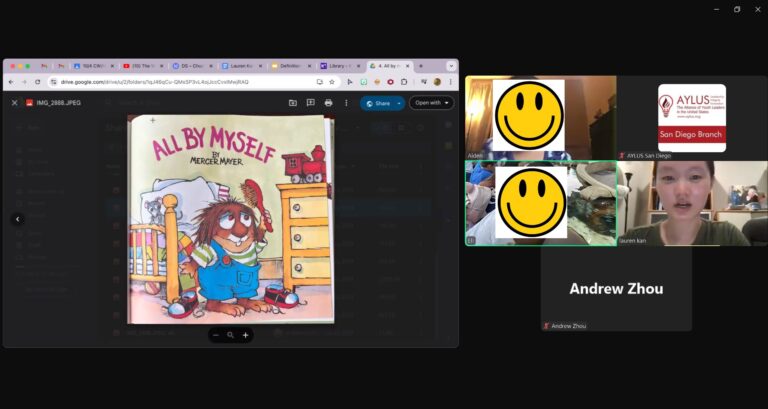Switch to the first Gmail tab
Screen dimensions: 768x409
point(44,66)
